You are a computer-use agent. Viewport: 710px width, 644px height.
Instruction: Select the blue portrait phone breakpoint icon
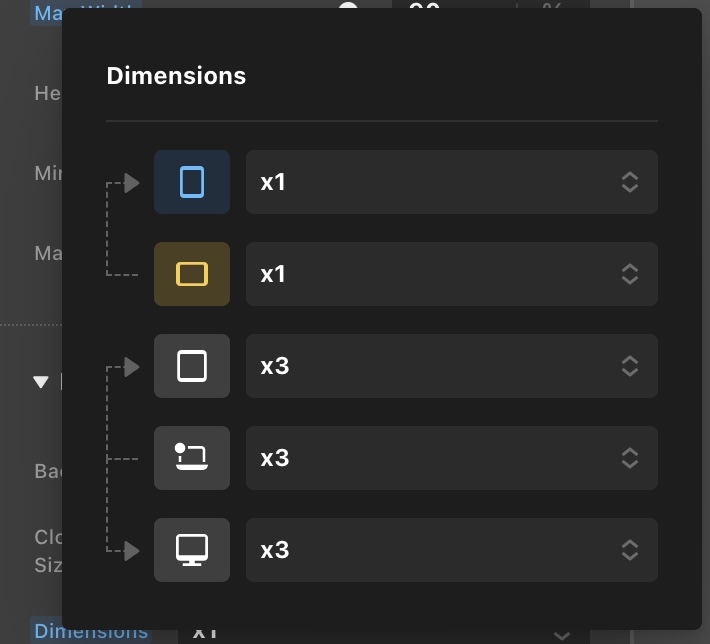point(192,182)
